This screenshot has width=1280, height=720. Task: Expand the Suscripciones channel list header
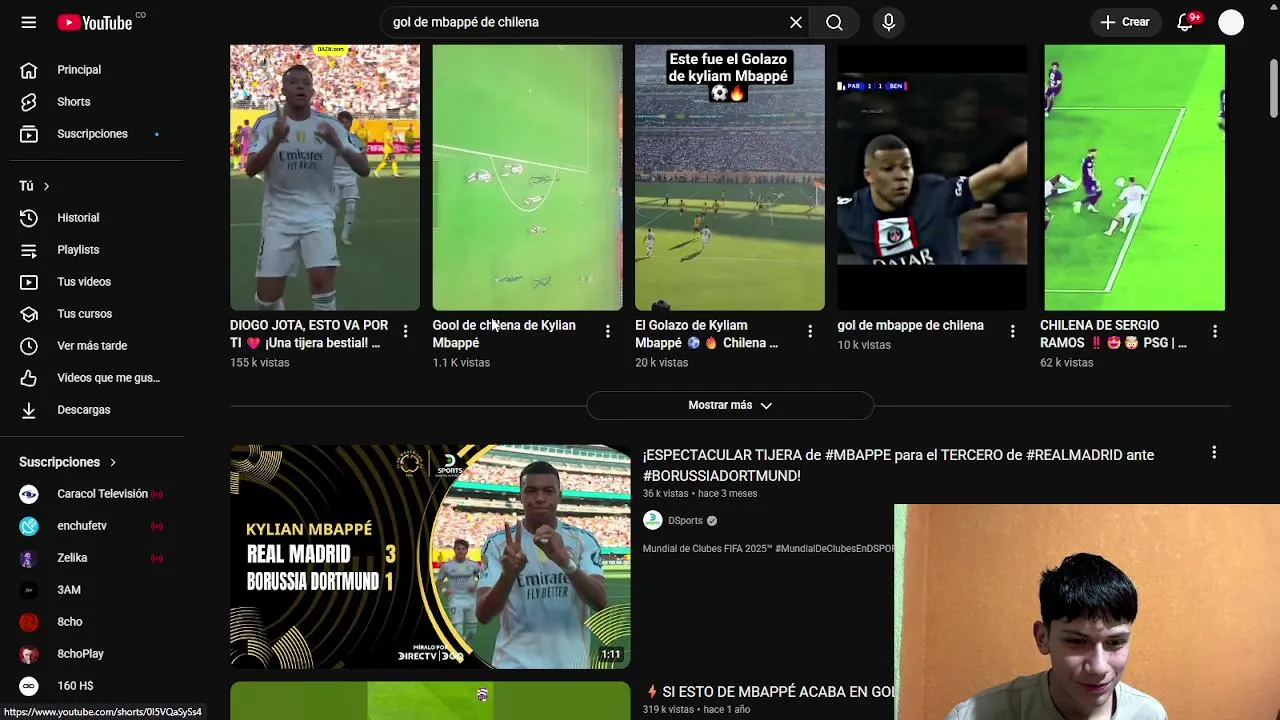68,462
